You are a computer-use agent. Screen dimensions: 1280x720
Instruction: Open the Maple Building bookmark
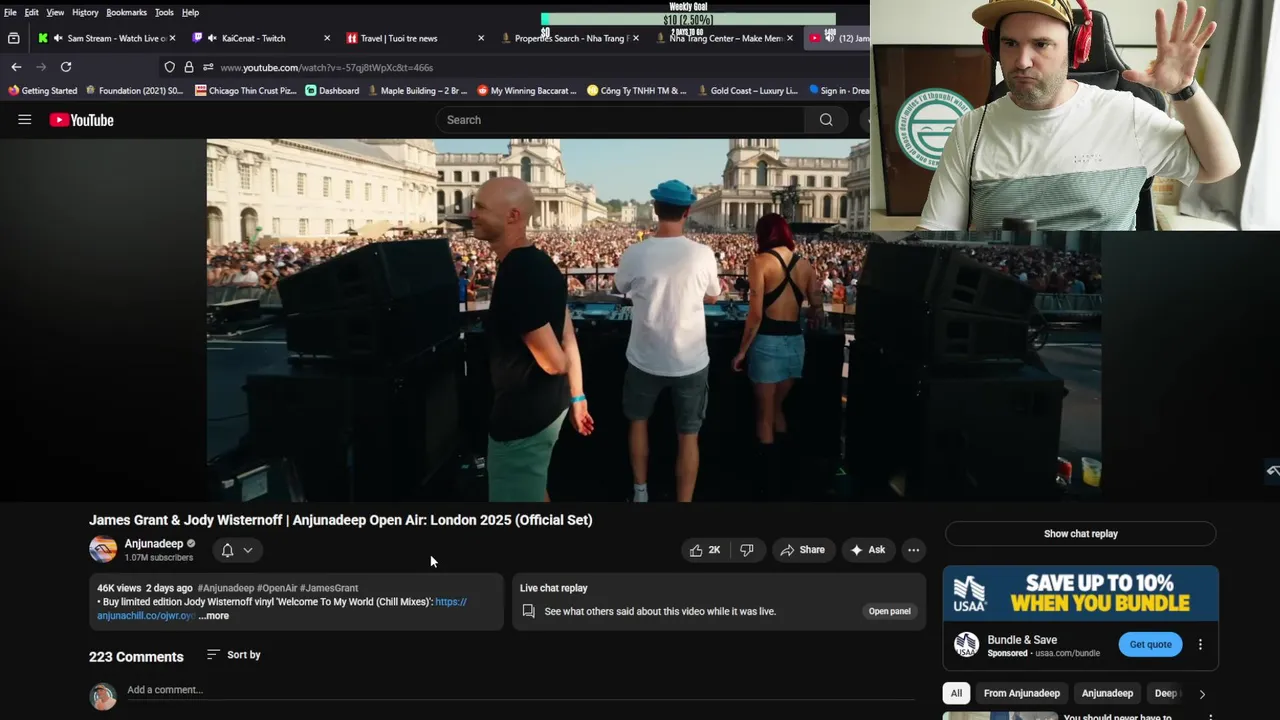pos(418,91)
